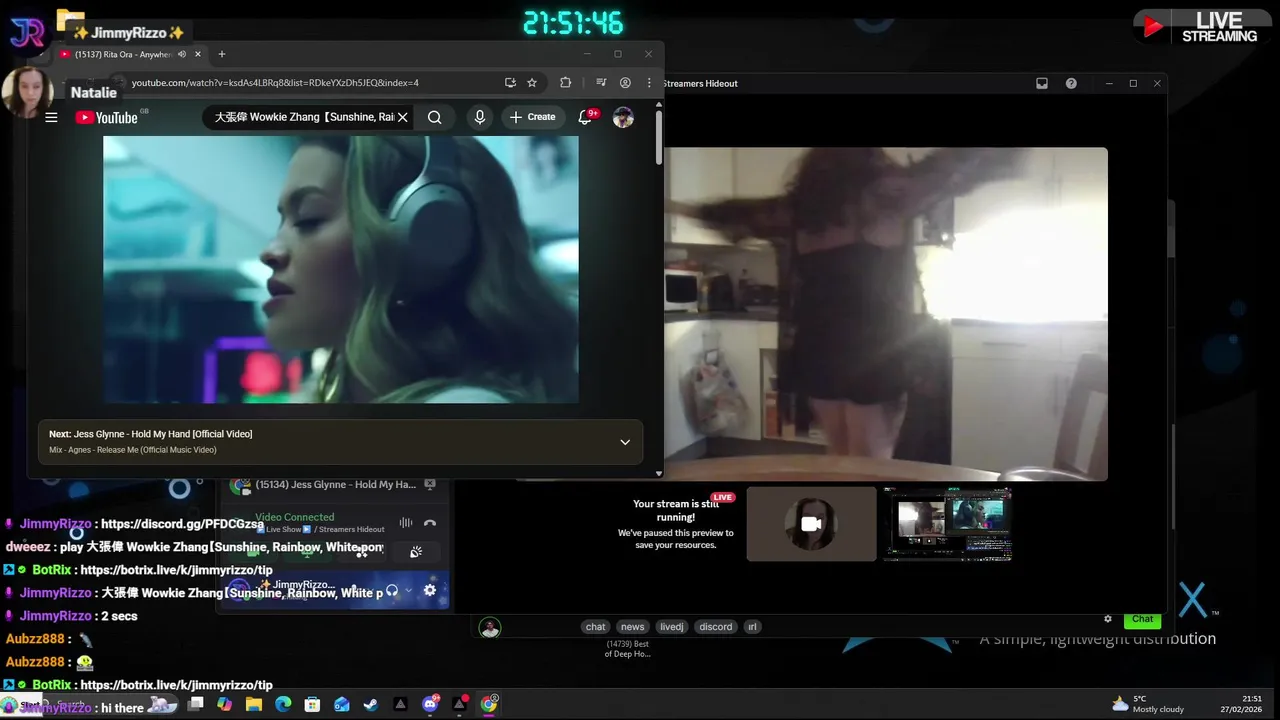The width and height of the screenshot is (1280, 720).
Task: Open a new browser tab
Action: point(222,54)
